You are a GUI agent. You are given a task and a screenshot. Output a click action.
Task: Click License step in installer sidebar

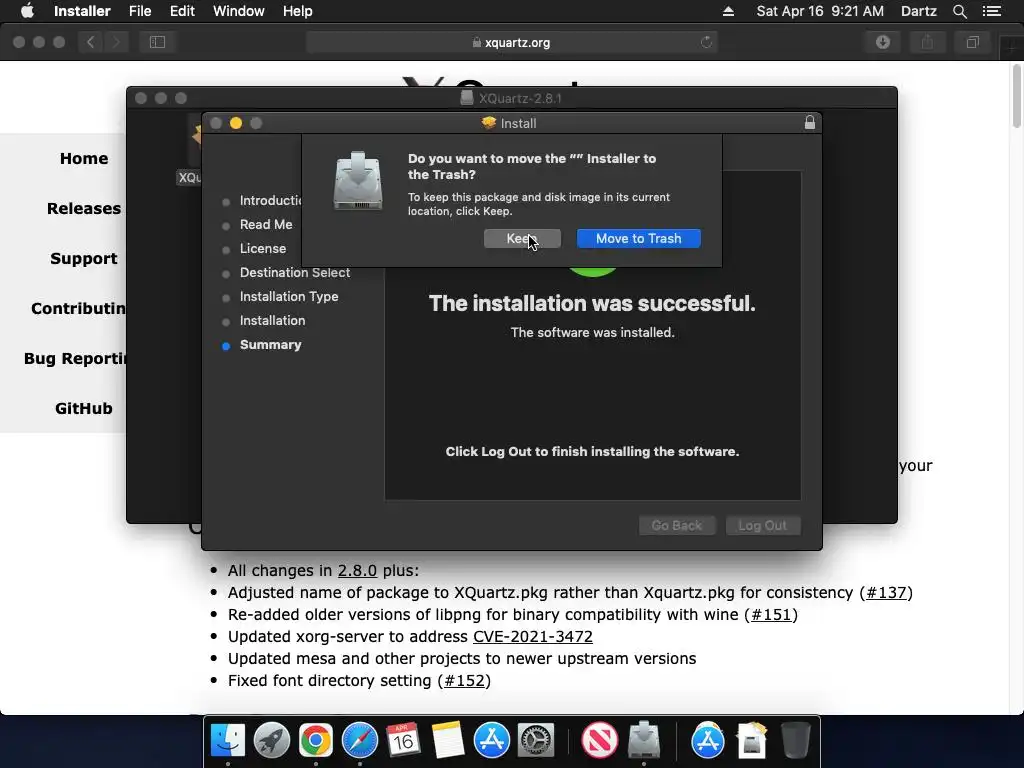click(263, 249)
